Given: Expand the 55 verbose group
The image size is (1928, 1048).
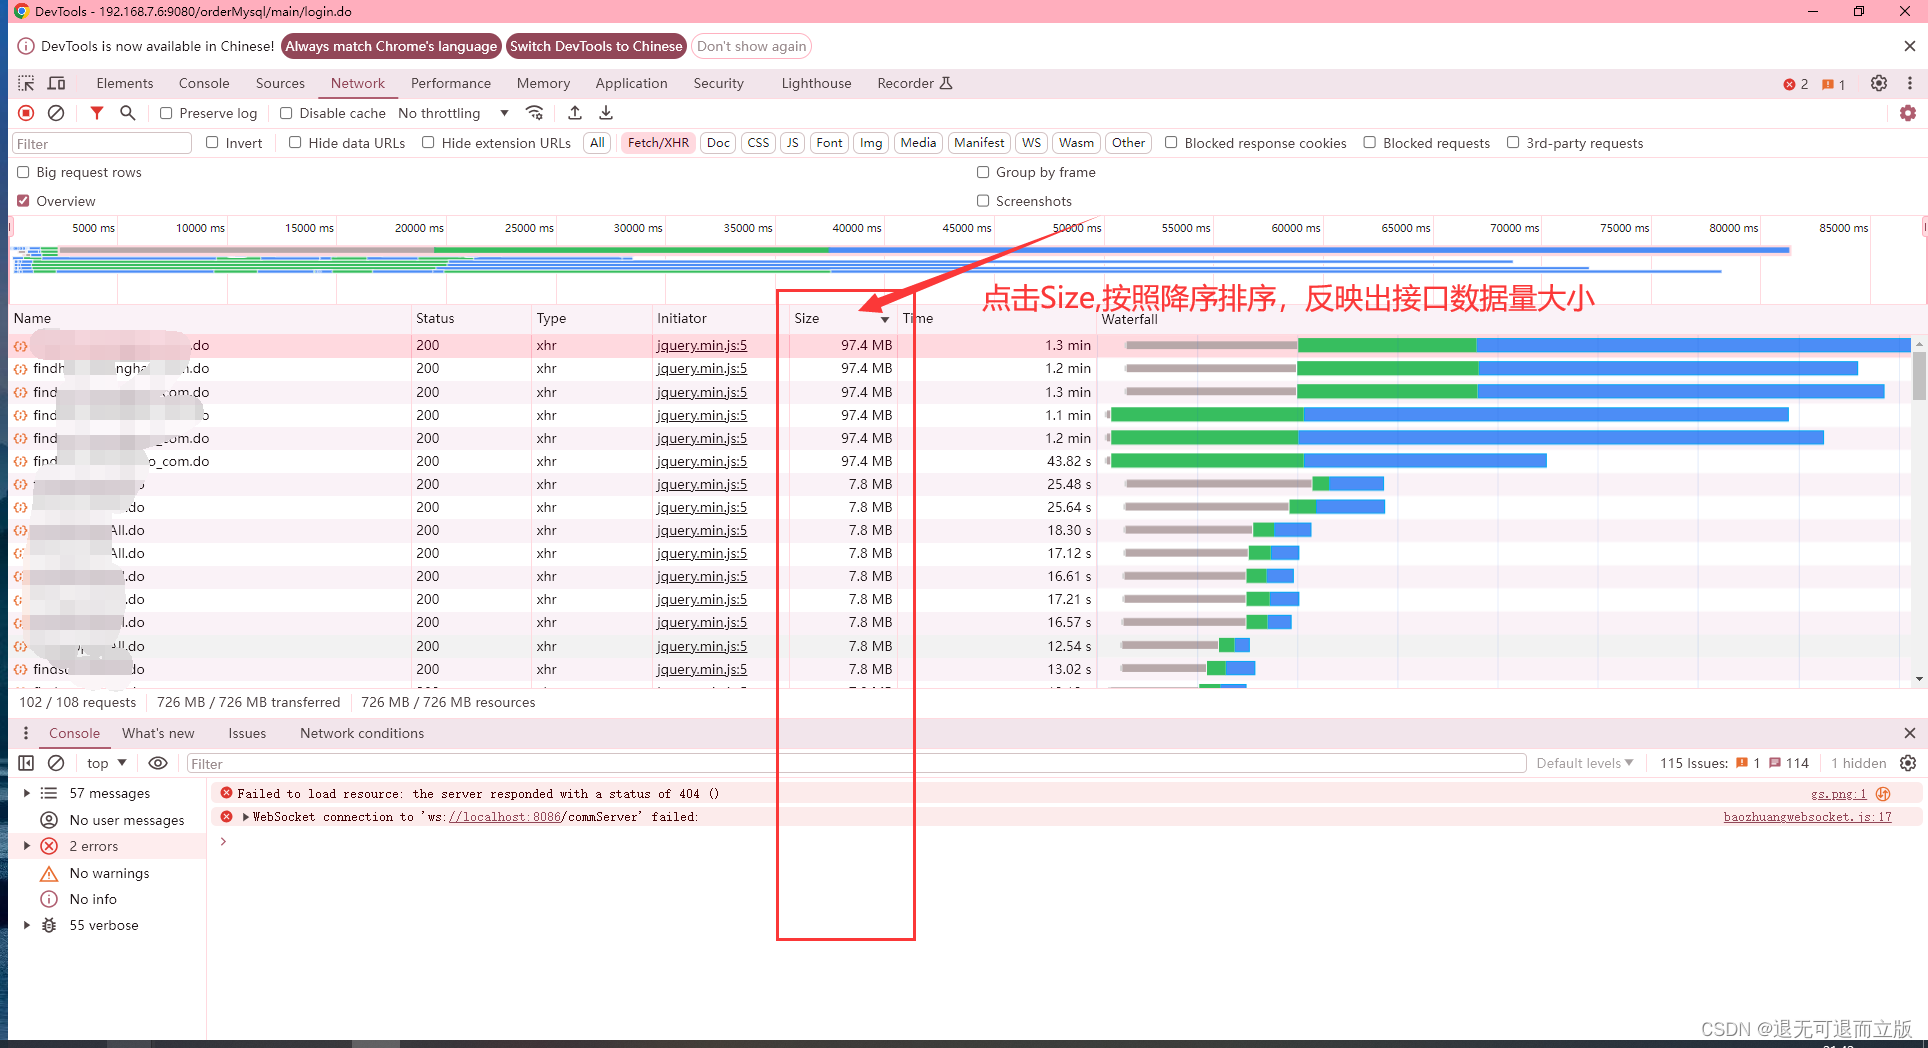Looking at the screenshot, I should [x=27, y=925].
